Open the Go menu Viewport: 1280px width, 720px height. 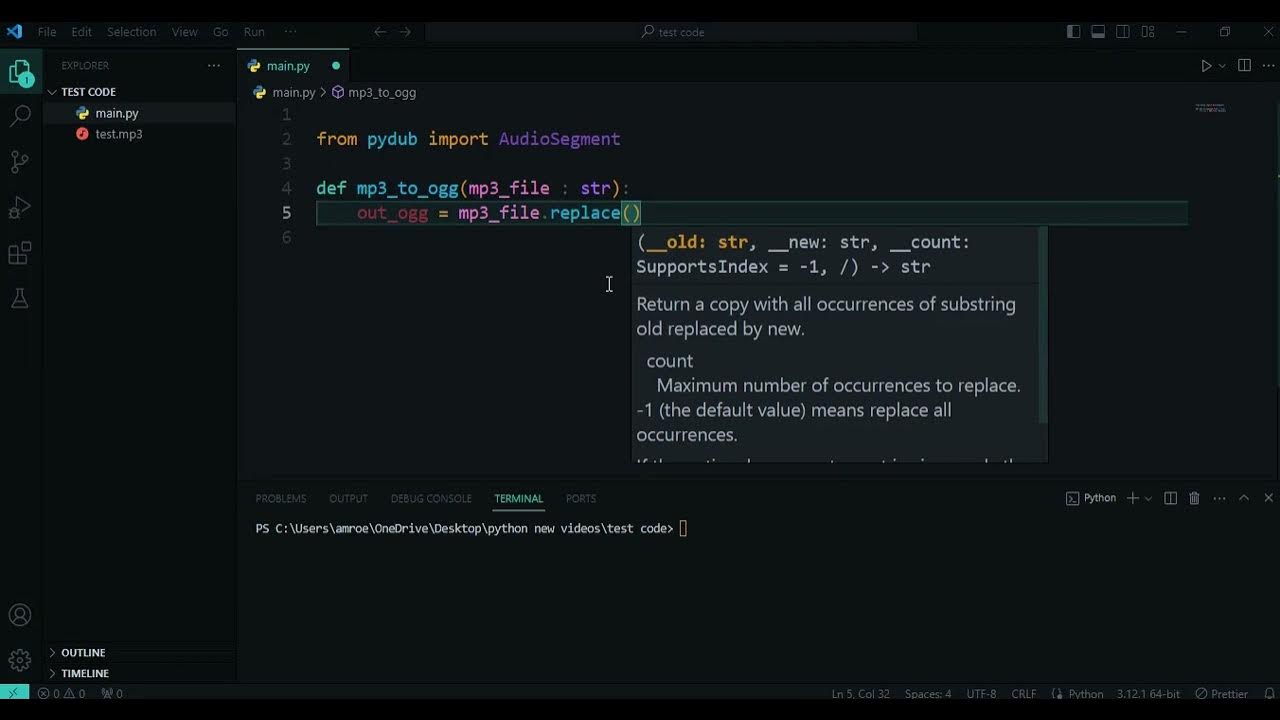220,32
